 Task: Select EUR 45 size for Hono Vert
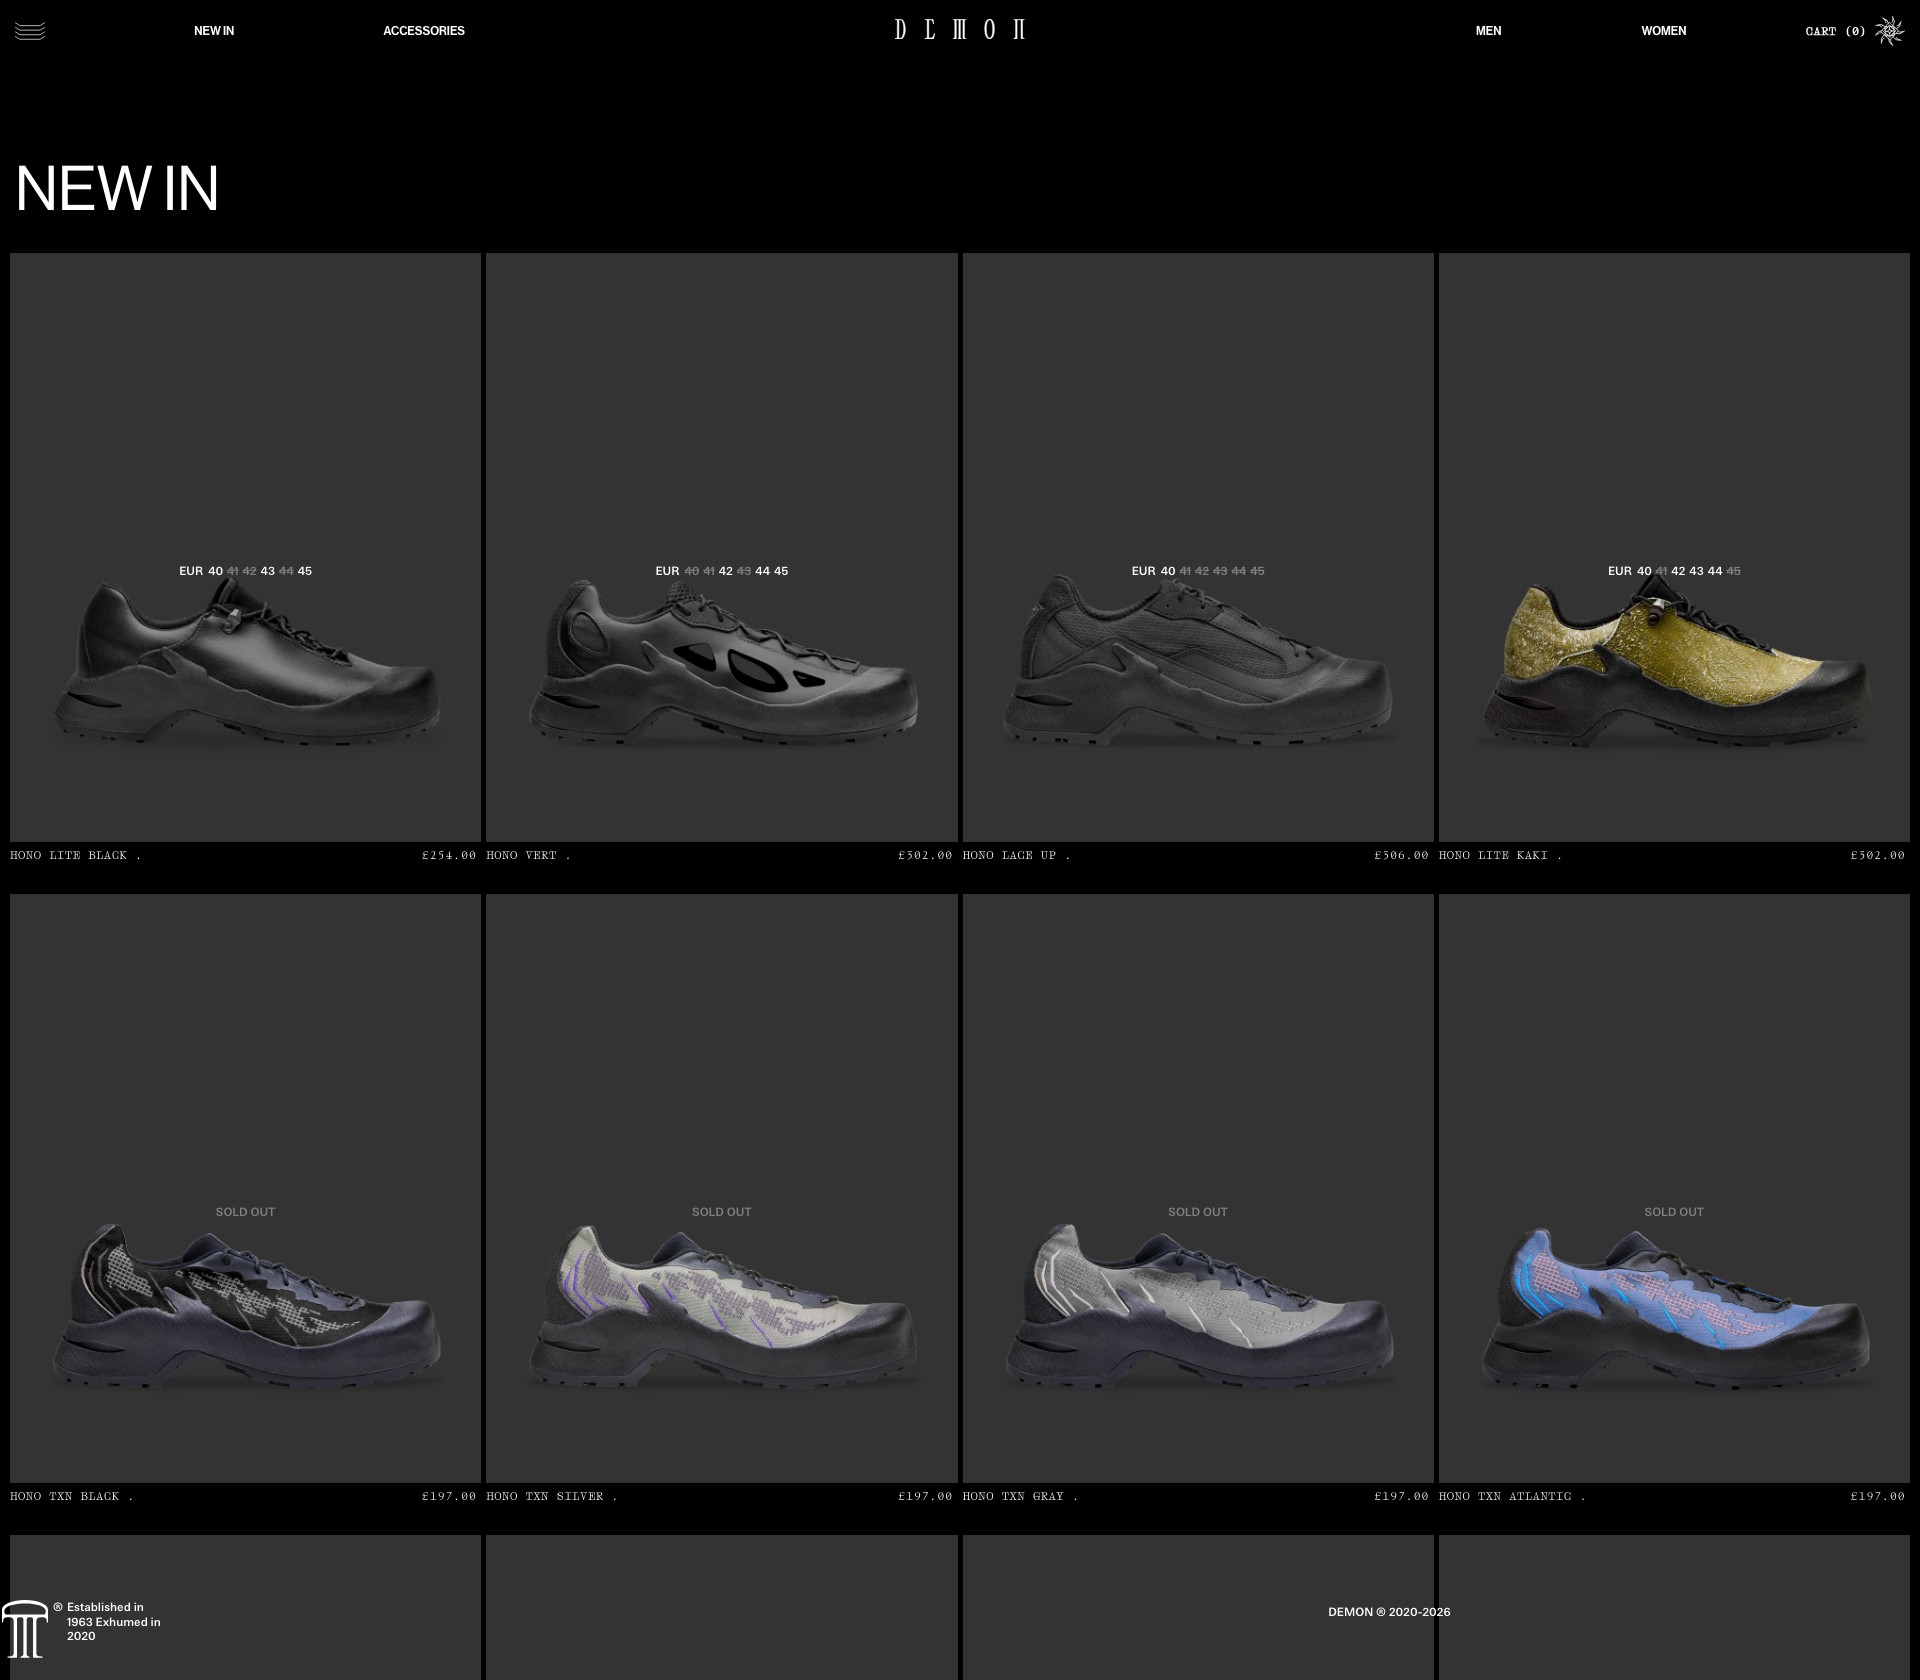(x=781, y=571)
